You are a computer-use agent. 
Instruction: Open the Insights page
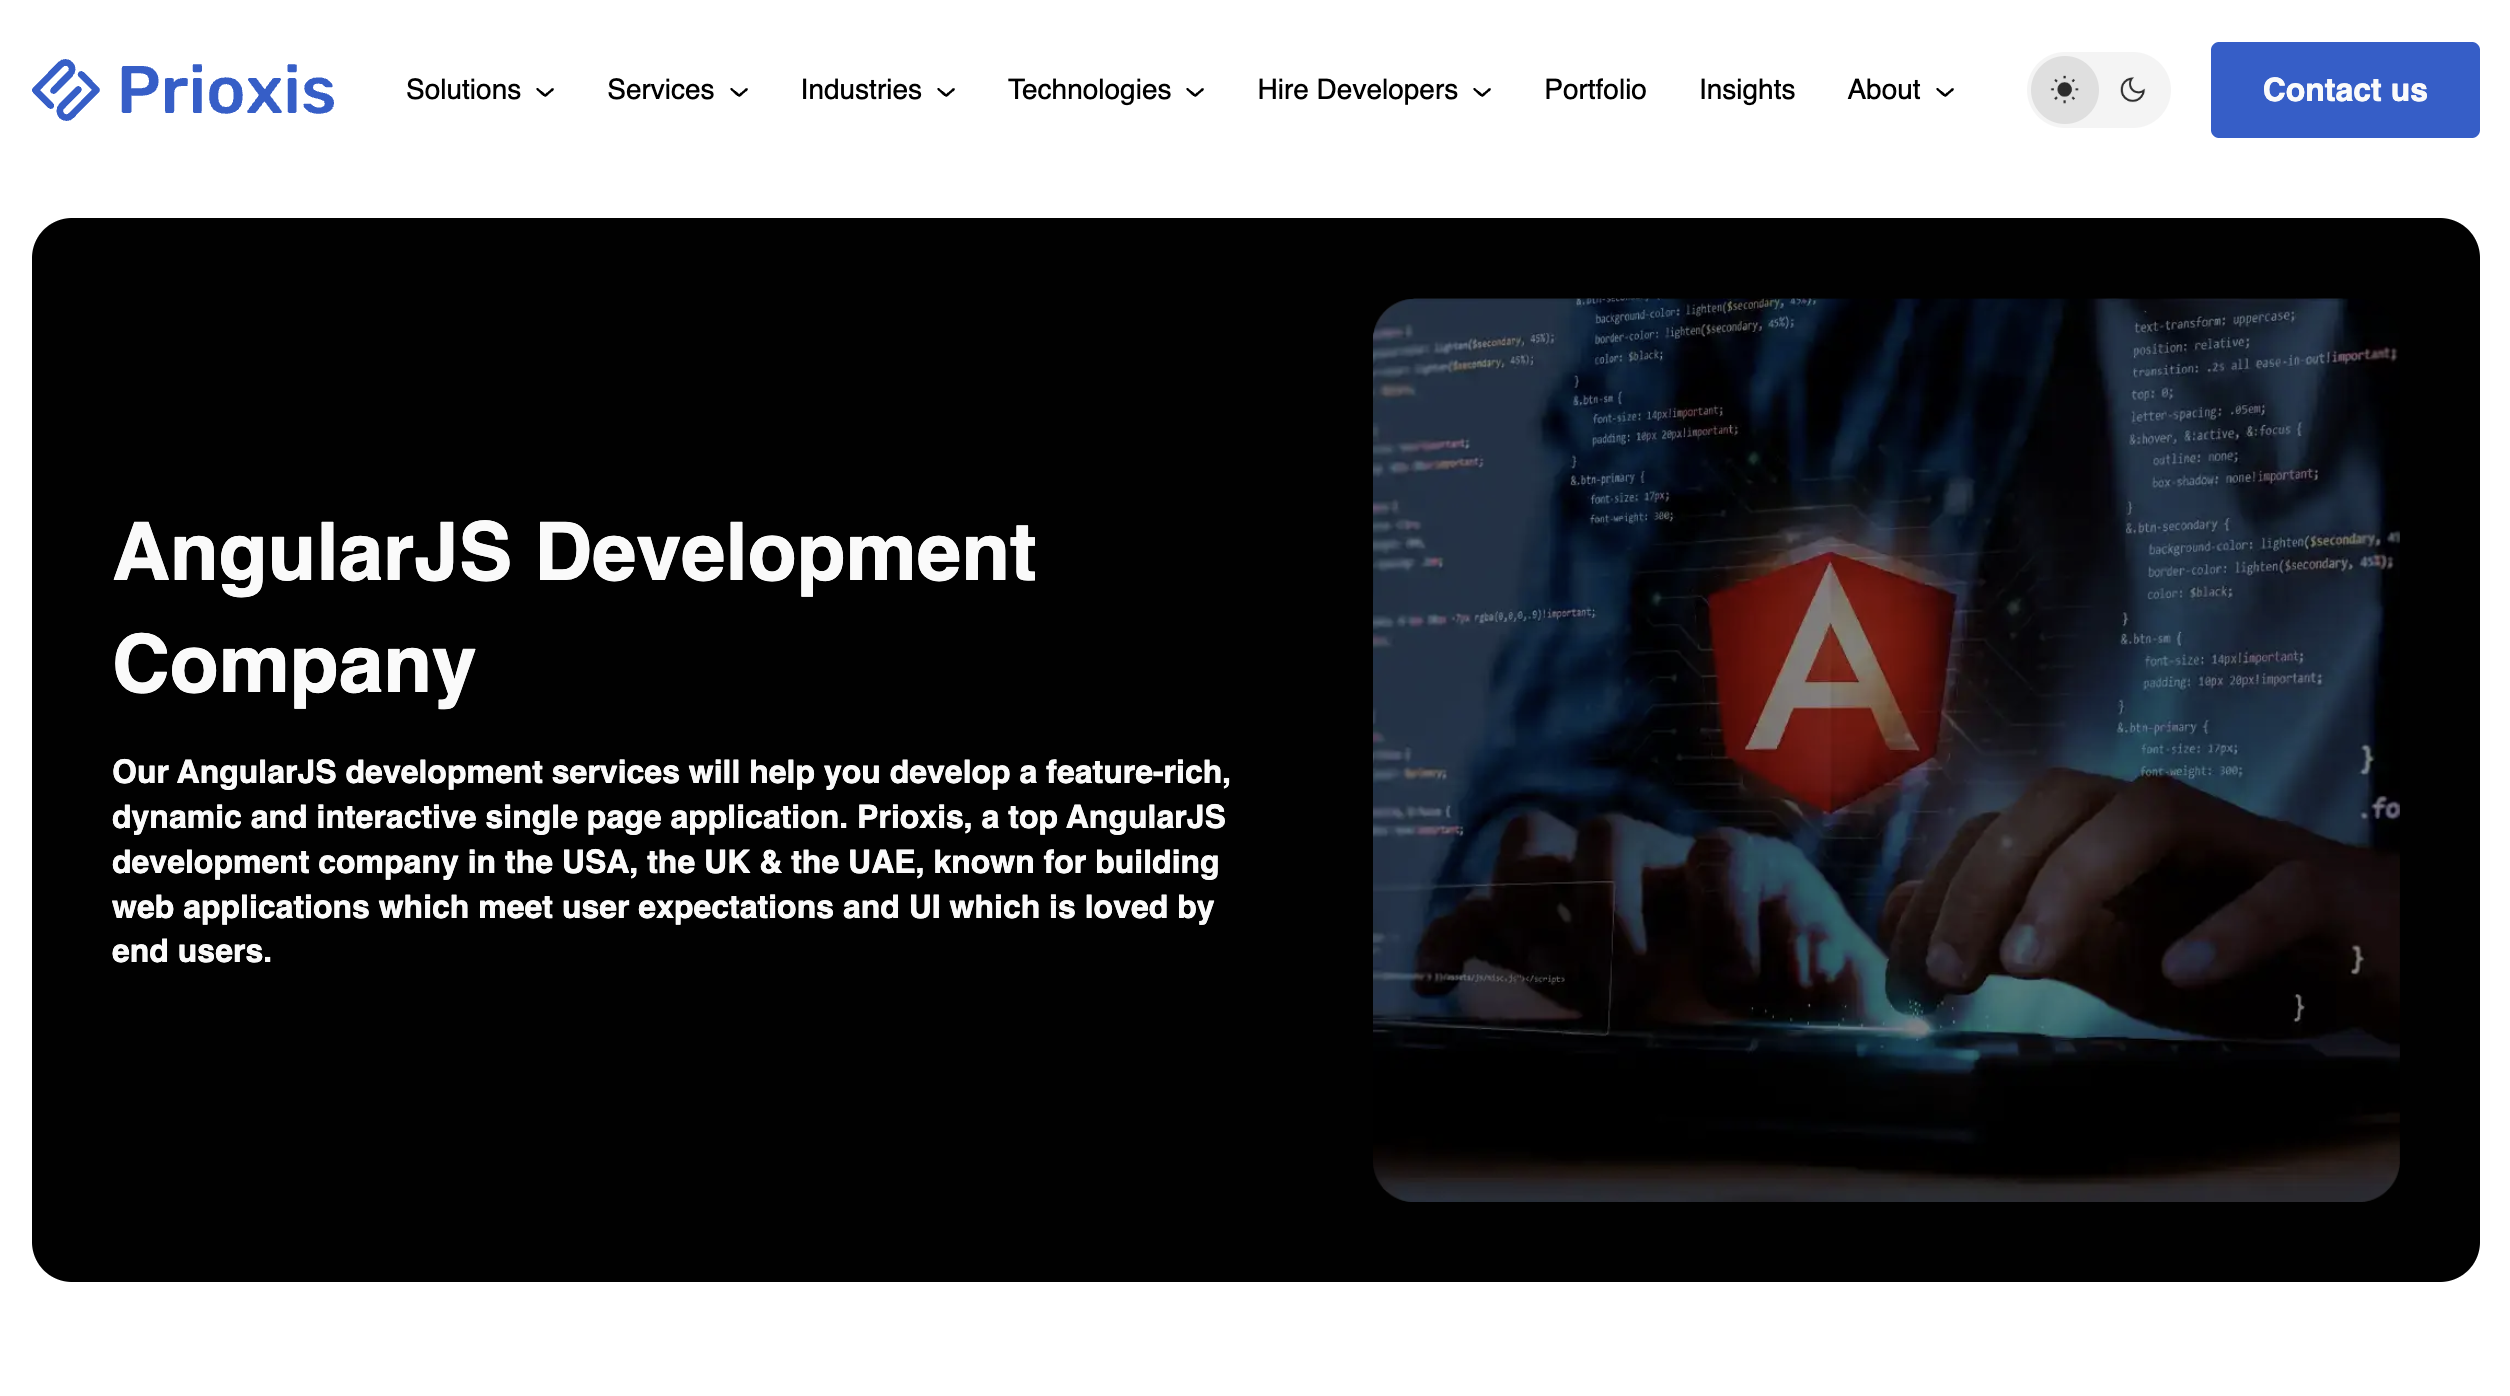click(x=1746, y=90)
